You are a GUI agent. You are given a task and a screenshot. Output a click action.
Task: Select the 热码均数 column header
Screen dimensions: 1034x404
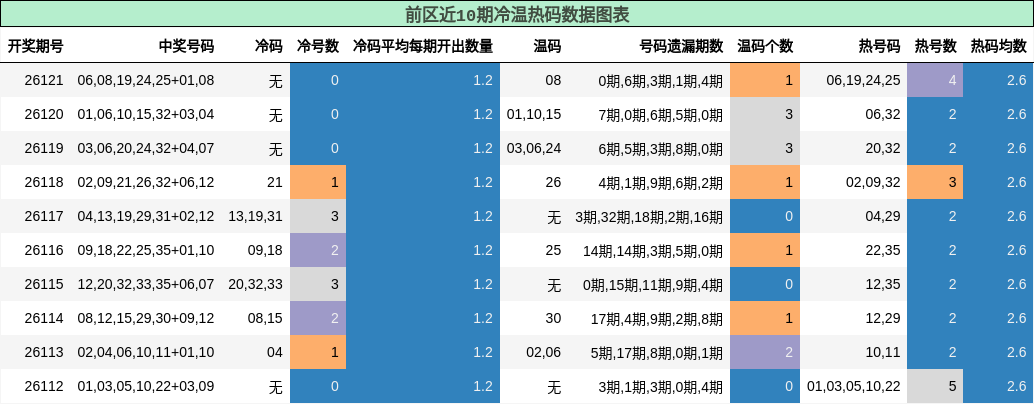click(998, 46)
